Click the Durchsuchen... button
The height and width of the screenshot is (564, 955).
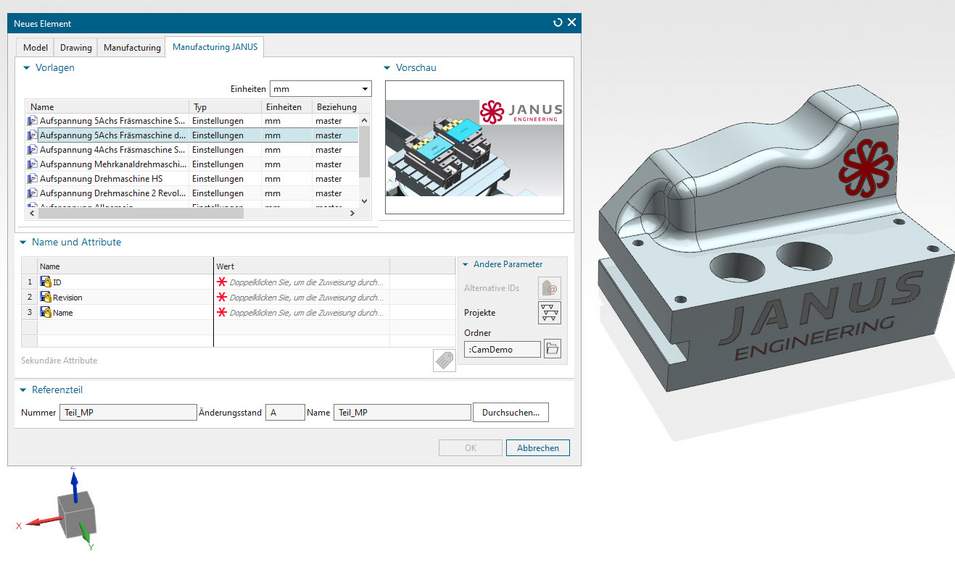pos(511,412)
